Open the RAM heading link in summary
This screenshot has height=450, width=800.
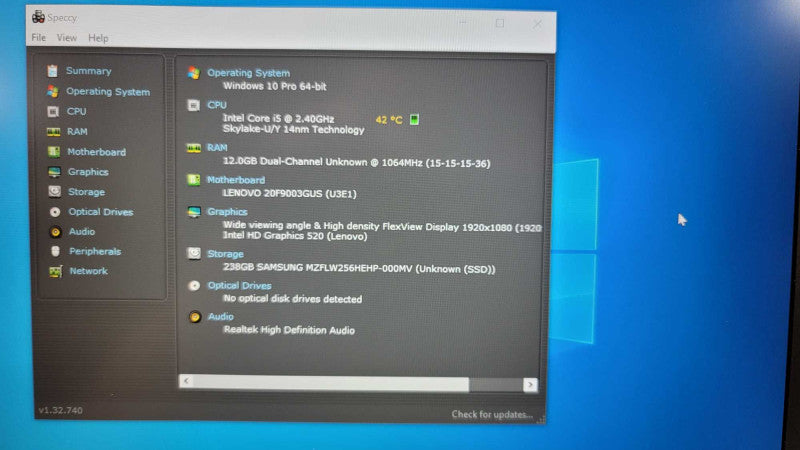(217, 147)
